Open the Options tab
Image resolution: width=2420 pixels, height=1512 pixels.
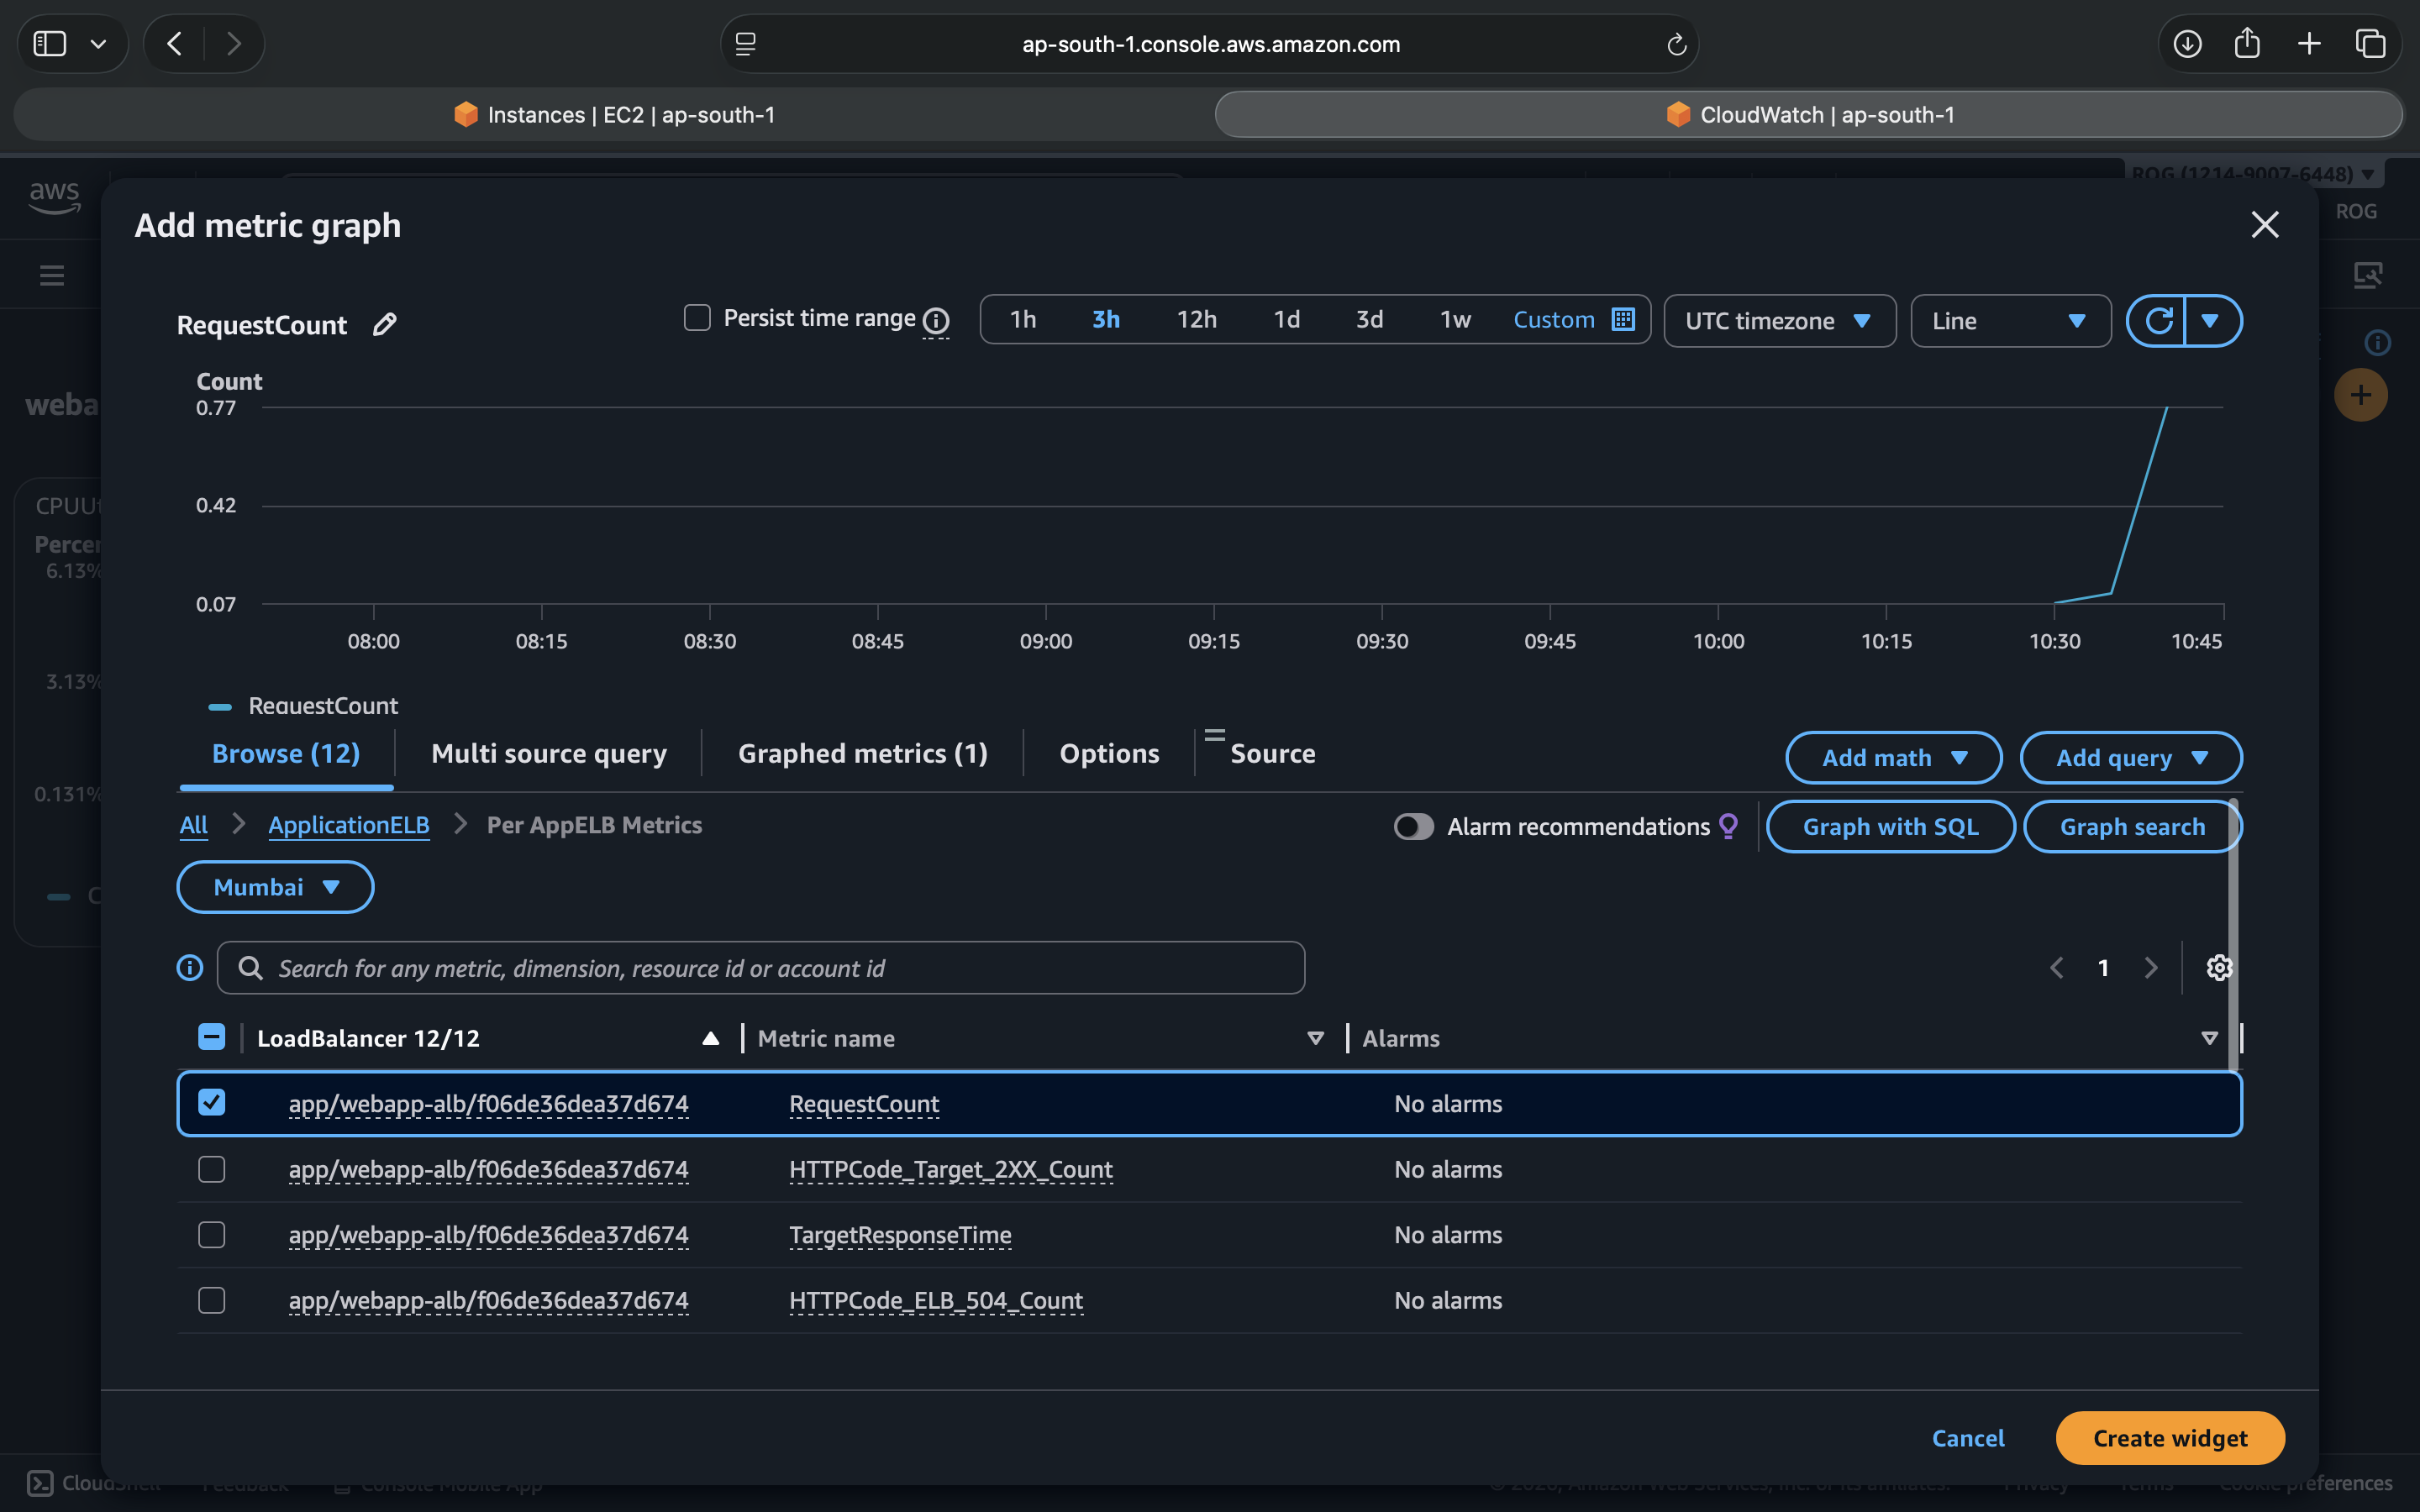(x=1109, y=753)
